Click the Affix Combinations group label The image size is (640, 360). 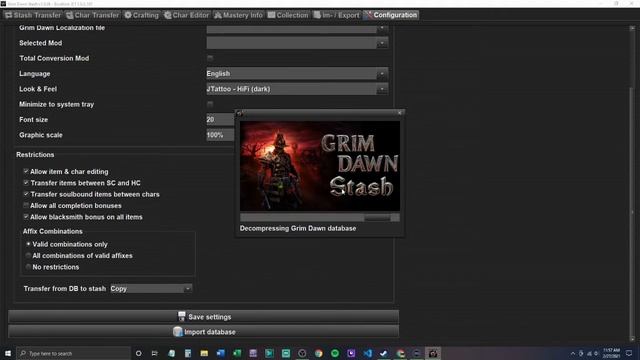point(53,231)
